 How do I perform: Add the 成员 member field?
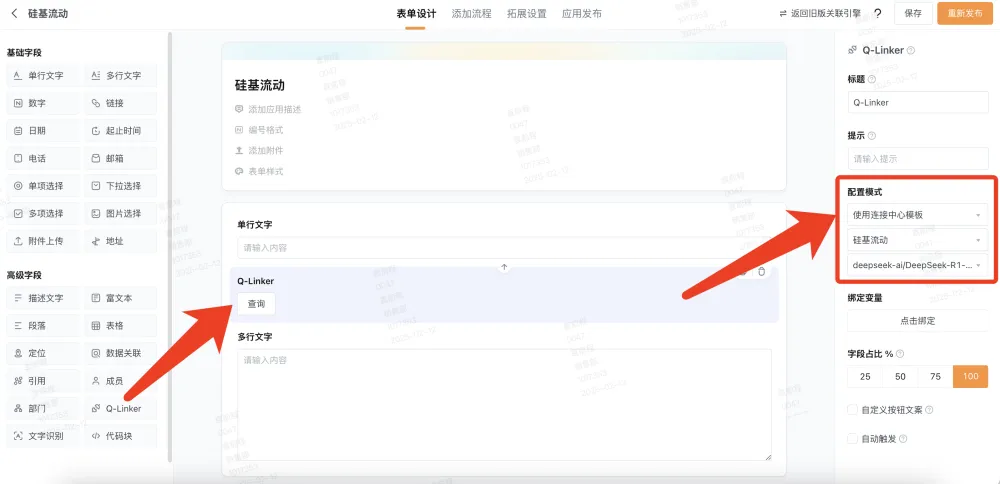point(121,381)
